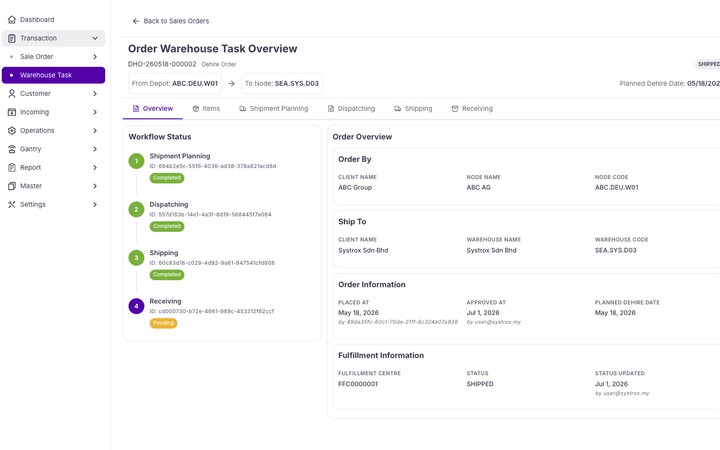
Task: Click the Operations gear icon
Action: click(x=12, y=130)
